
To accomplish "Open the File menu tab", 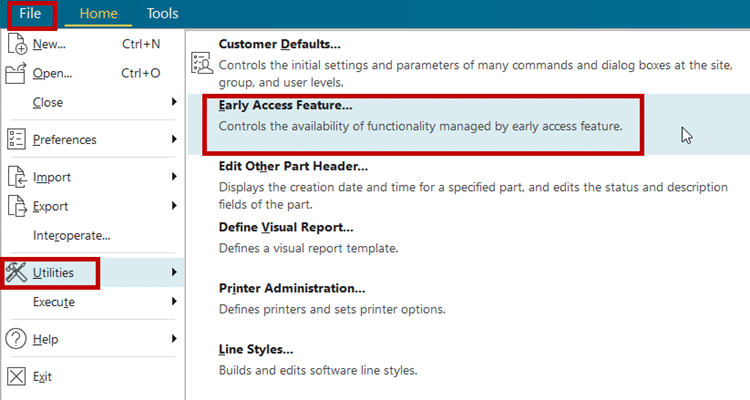I will [x=29, y=14].
